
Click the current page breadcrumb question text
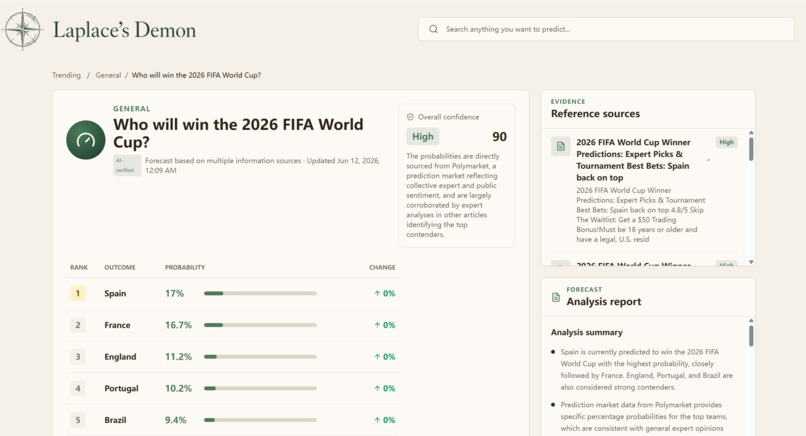(x=196, y=75)
